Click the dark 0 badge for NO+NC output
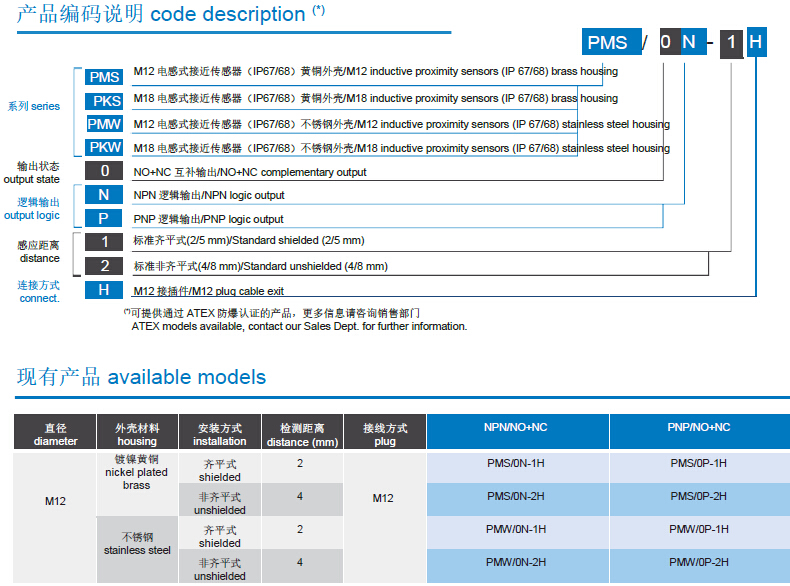Screen dimensions: 790x586 point(104,171)
